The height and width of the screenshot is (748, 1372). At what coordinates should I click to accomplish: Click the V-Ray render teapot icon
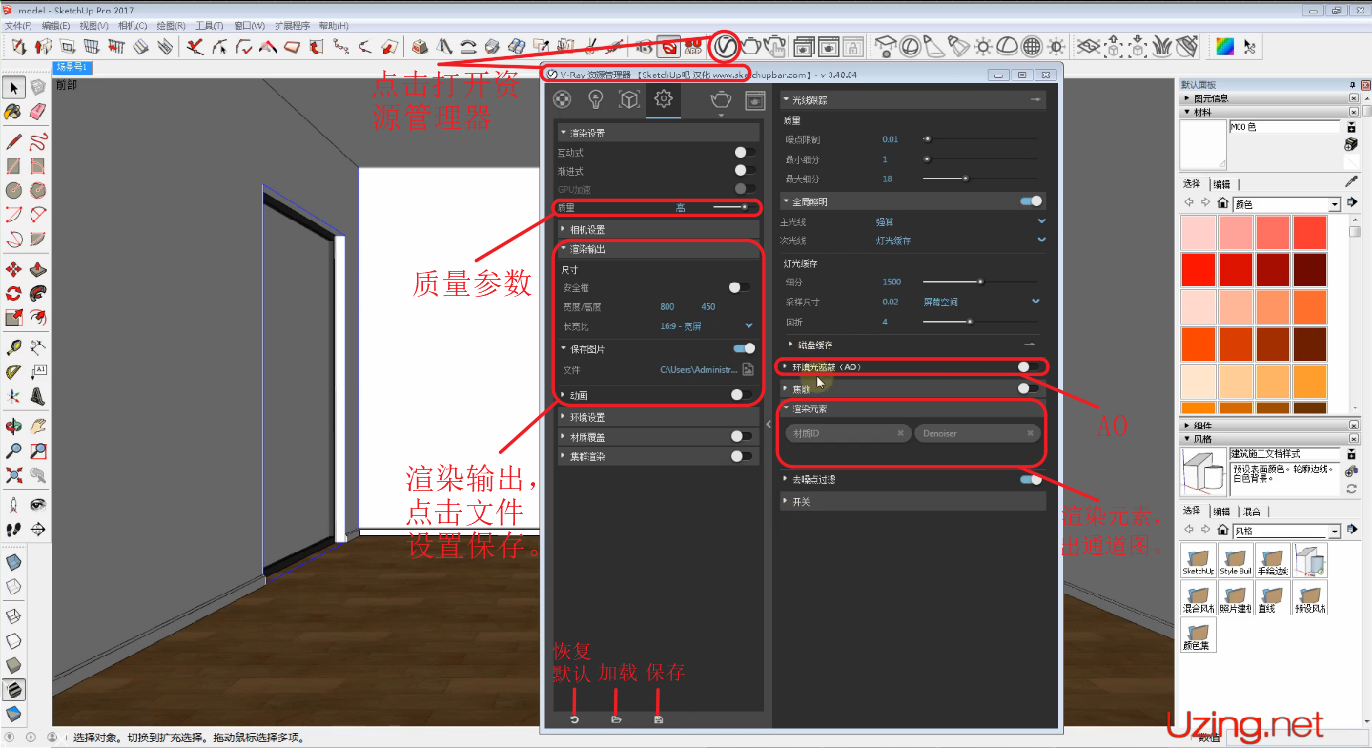tap(720, 99)
